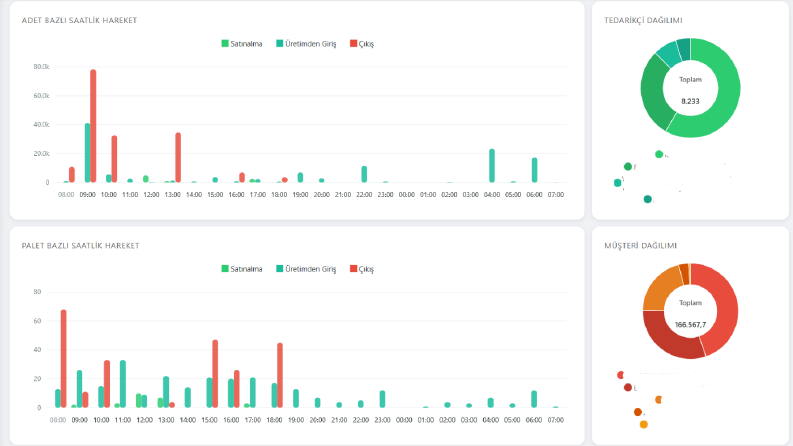This screenshot has height=446, width=793.
Task: Toggle the first red legend dot under Müşteri donut
Action: [621, 375]
